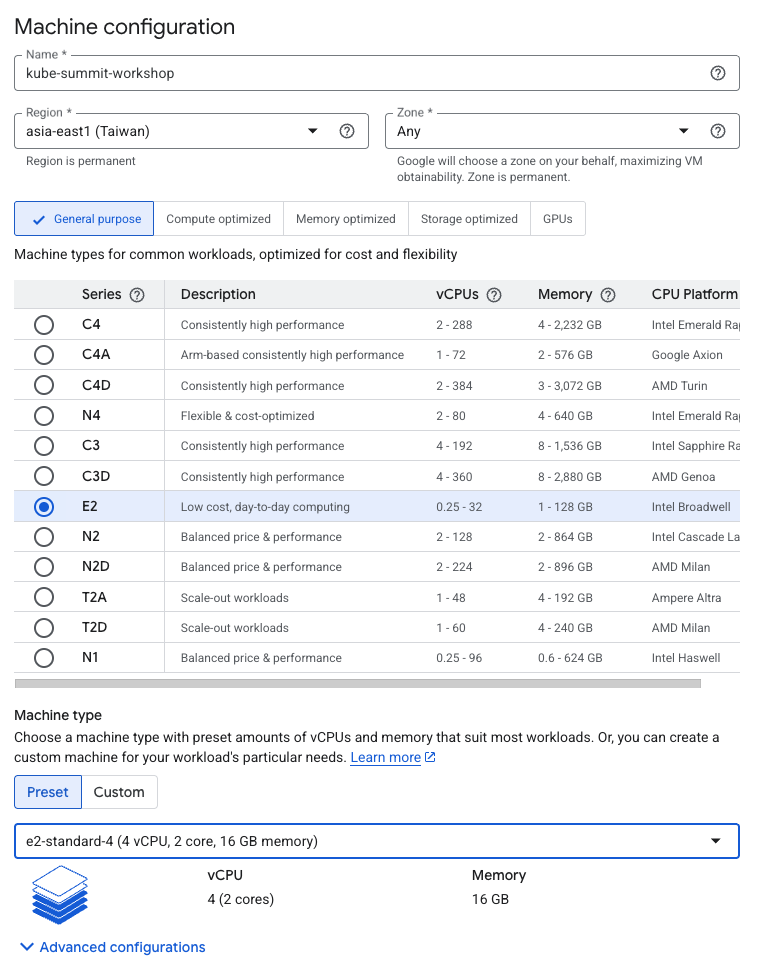Click the Series column help icon
The width and height of the screenshot is (760, 980).
(x=137, y=294)
